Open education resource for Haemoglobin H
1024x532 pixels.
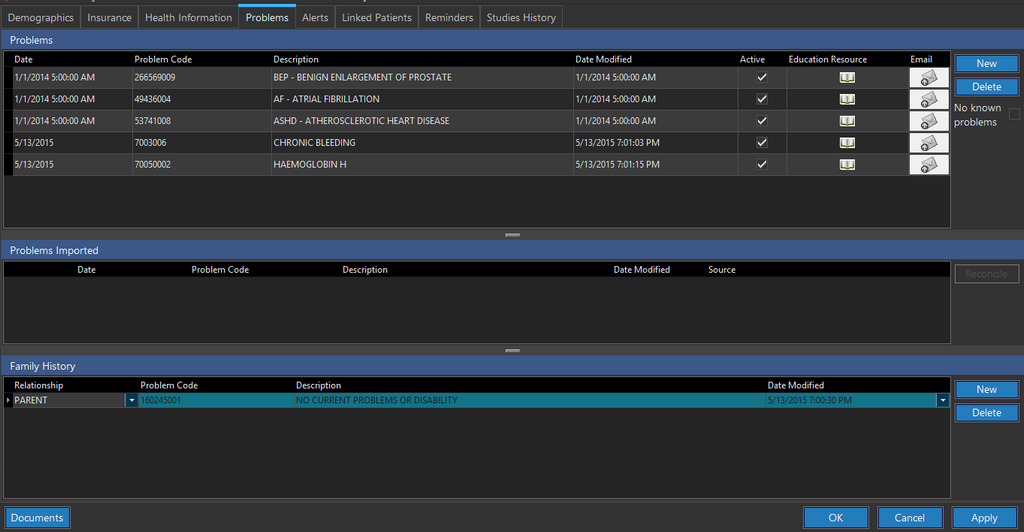pos(847,165)
